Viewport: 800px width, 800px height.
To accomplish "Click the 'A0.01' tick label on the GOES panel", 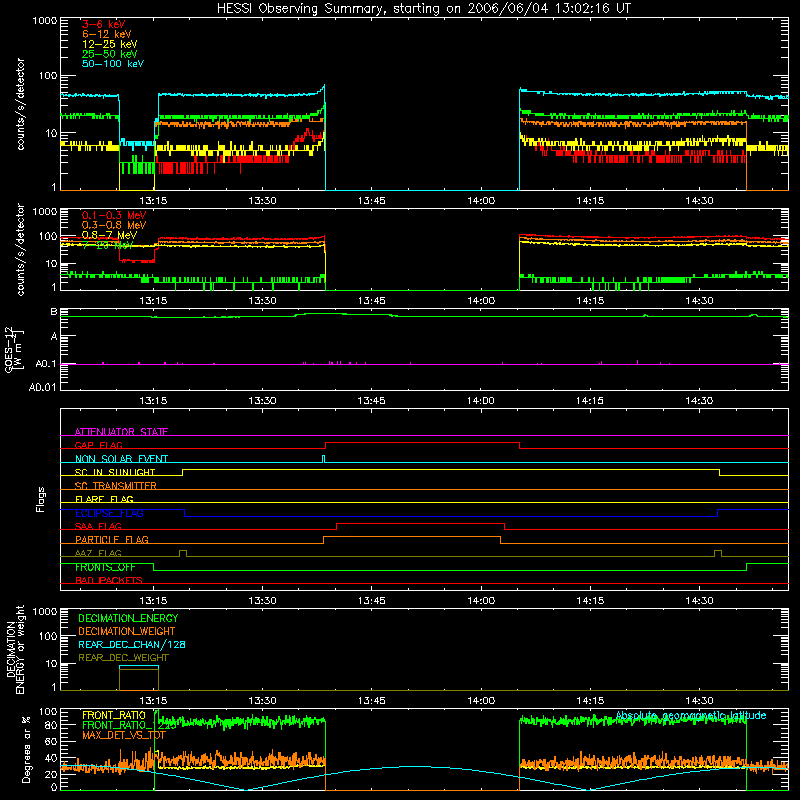I will 42,387.
